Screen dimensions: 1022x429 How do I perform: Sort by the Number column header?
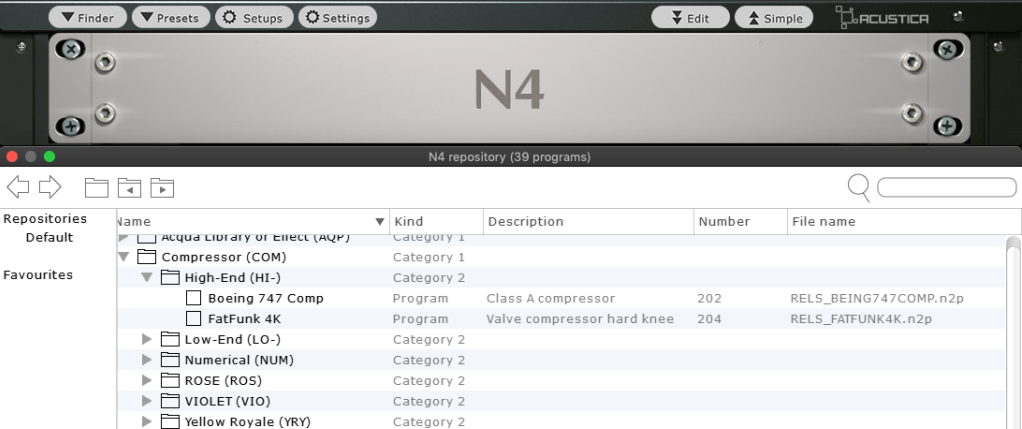741,222
